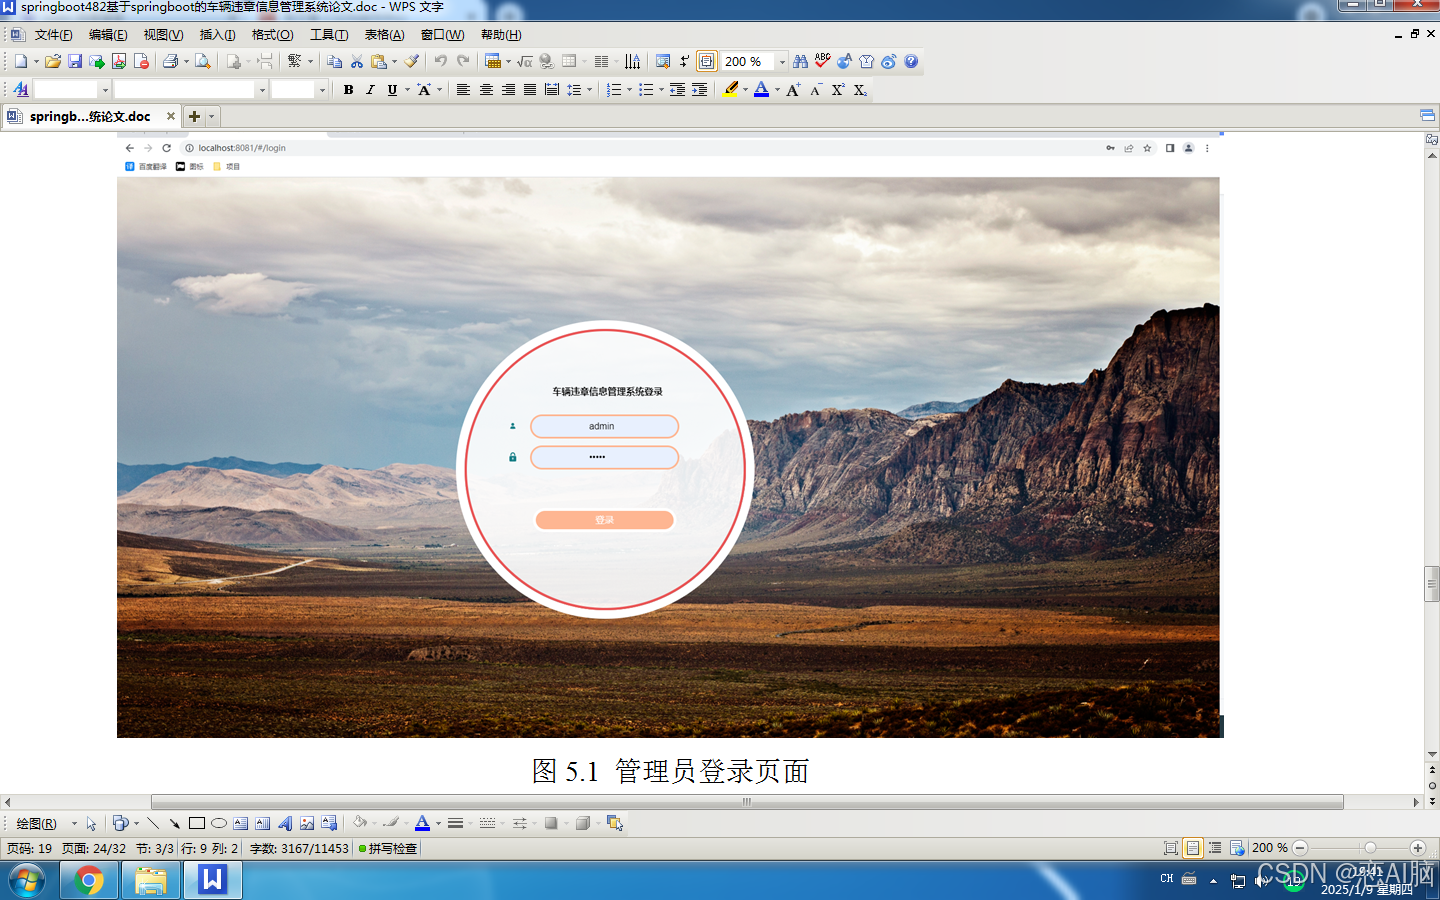Open the 插入(I) menu
Screen dimensions: 1440x900
(217, 34)
